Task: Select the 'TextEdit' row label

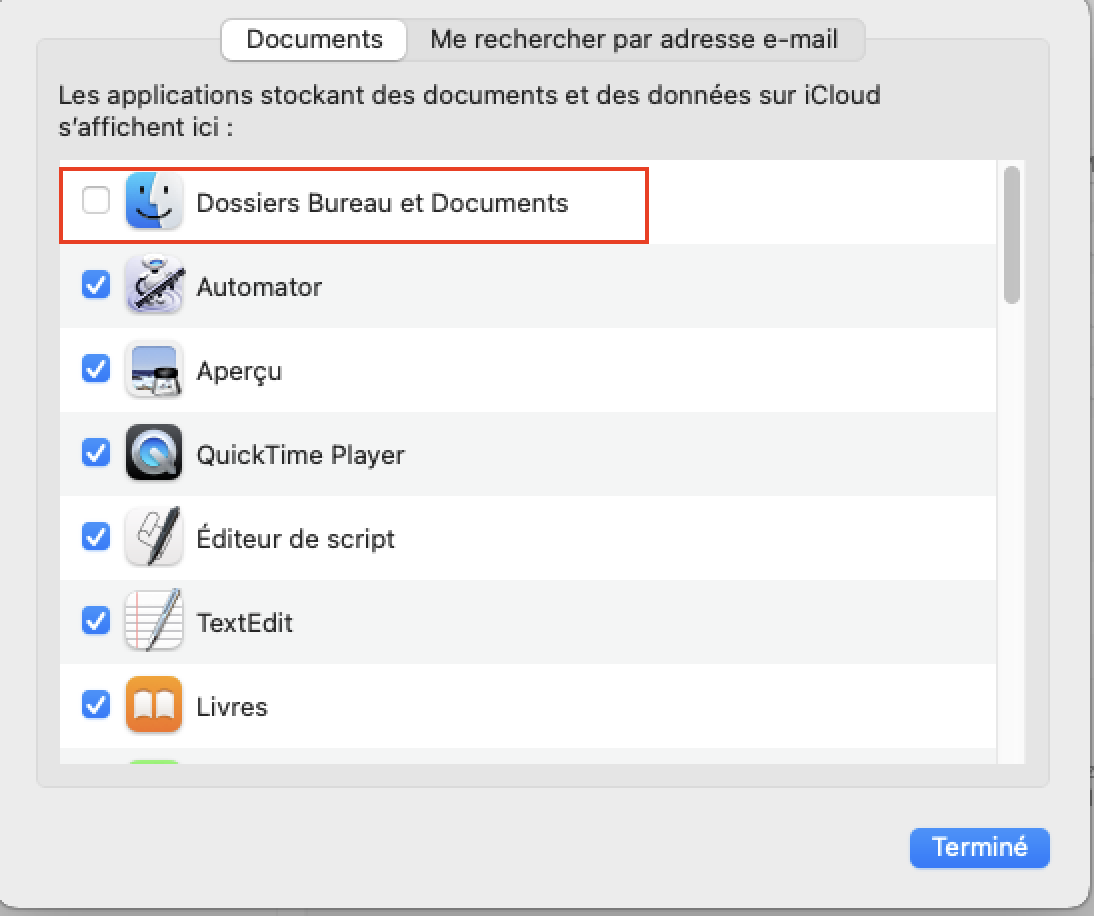Action: click(x=245, y=623)
